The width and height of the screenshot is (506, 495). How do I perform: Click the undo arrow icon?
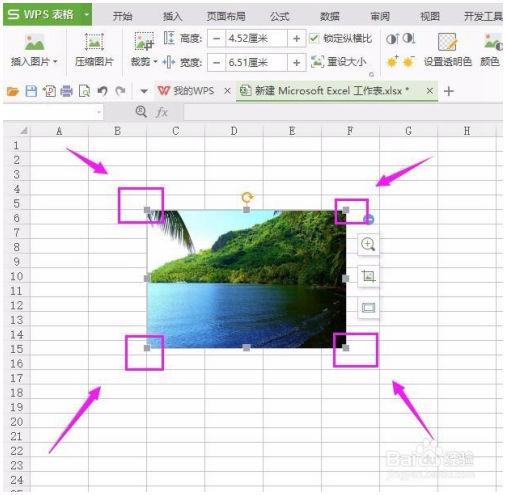click(x=102, y=91)
